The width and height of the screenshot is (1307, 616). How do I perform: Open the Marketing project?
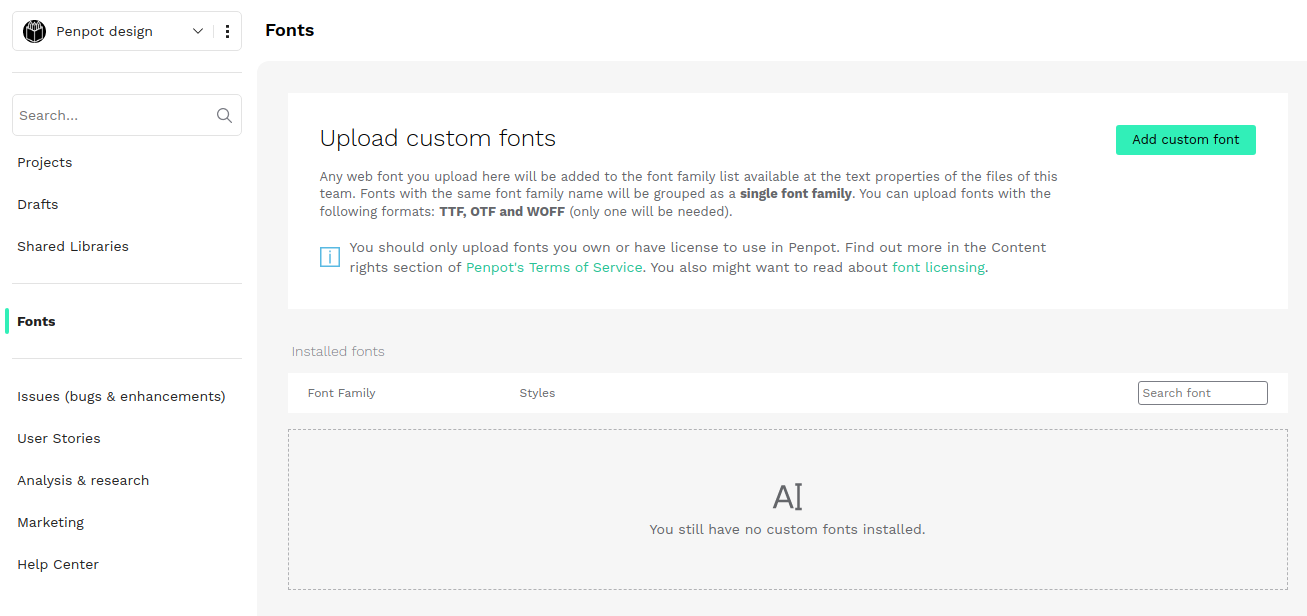(51, 522)
